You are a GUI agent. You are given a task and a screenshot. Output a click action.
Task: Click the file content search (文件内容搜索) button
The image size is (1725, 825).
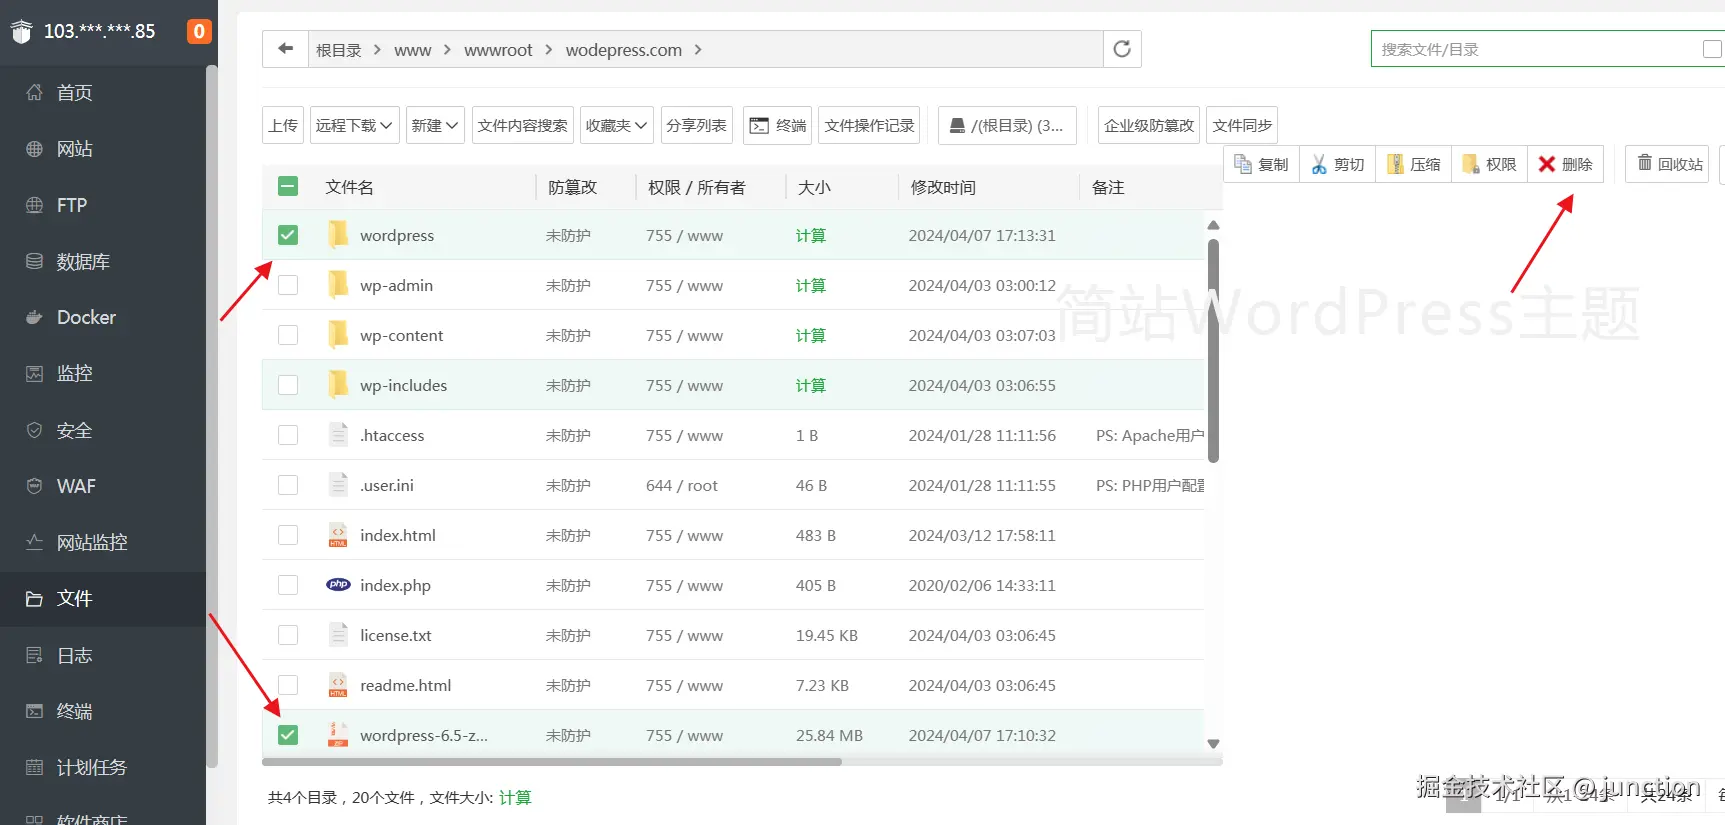522,125
